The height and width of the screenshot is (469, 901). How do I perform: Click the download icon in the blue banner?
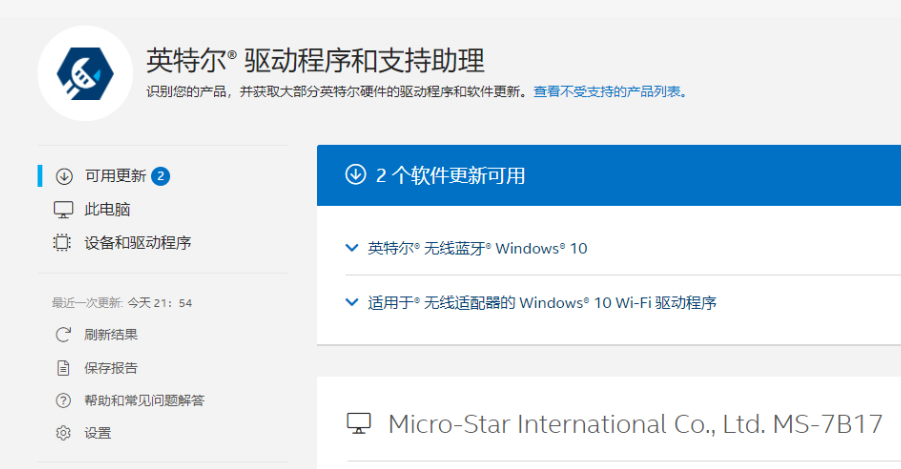coord(355,175)
